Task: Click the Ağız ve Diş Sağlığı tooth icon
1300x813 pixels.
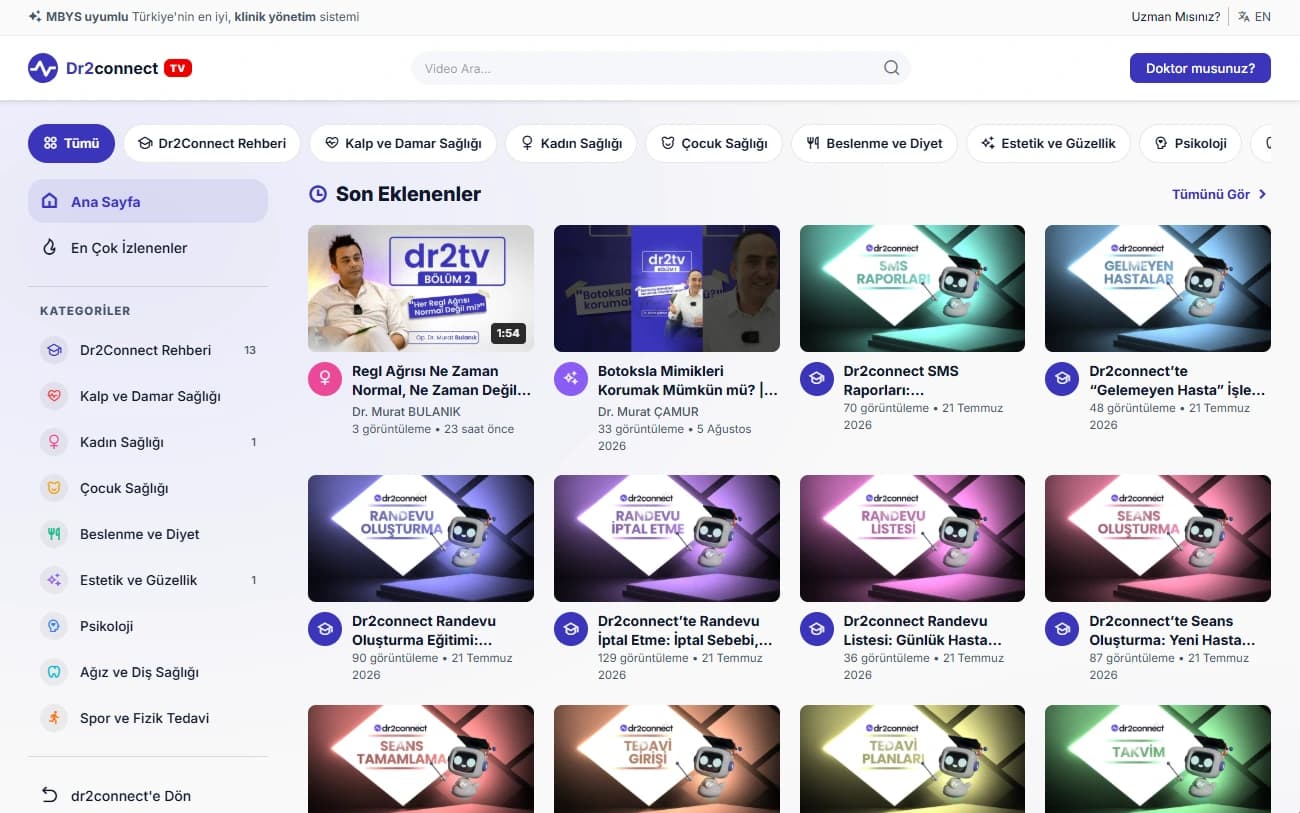Action: tap(54, 672)
